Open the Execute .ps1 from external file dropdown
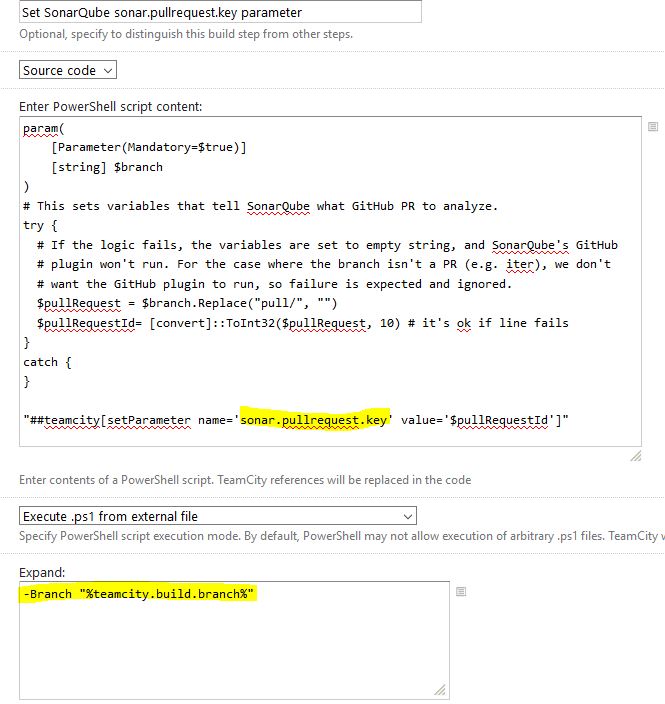 click(x=218, y=516)
